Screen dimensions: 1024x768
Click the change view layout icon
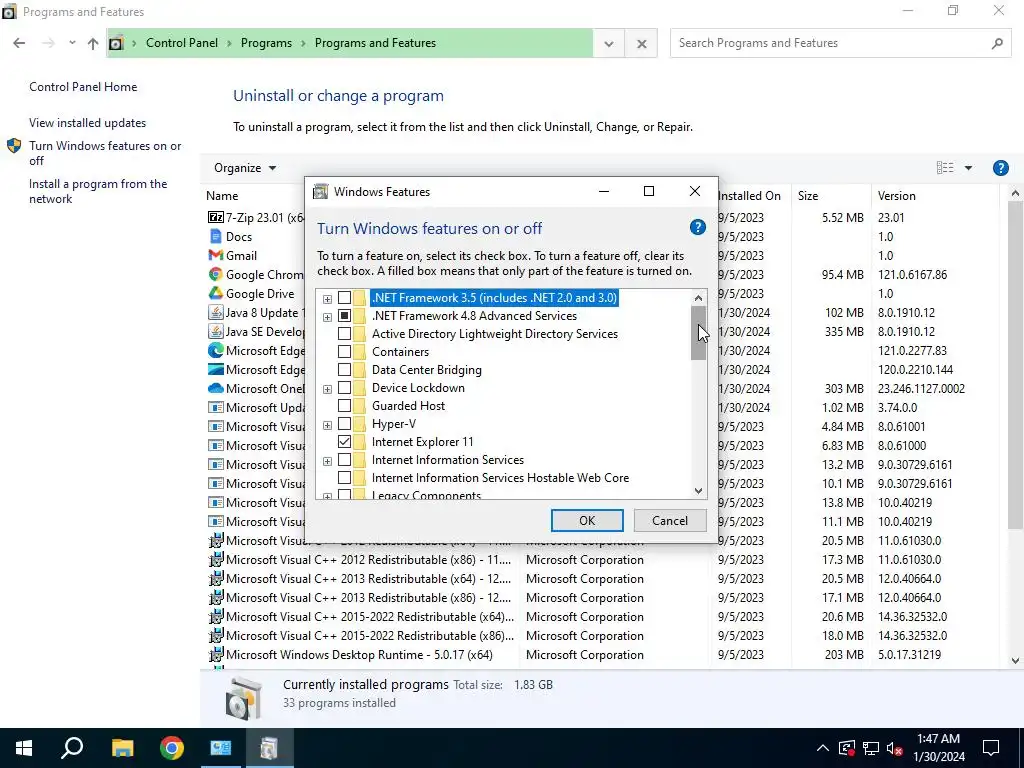(x=945, y=168)
